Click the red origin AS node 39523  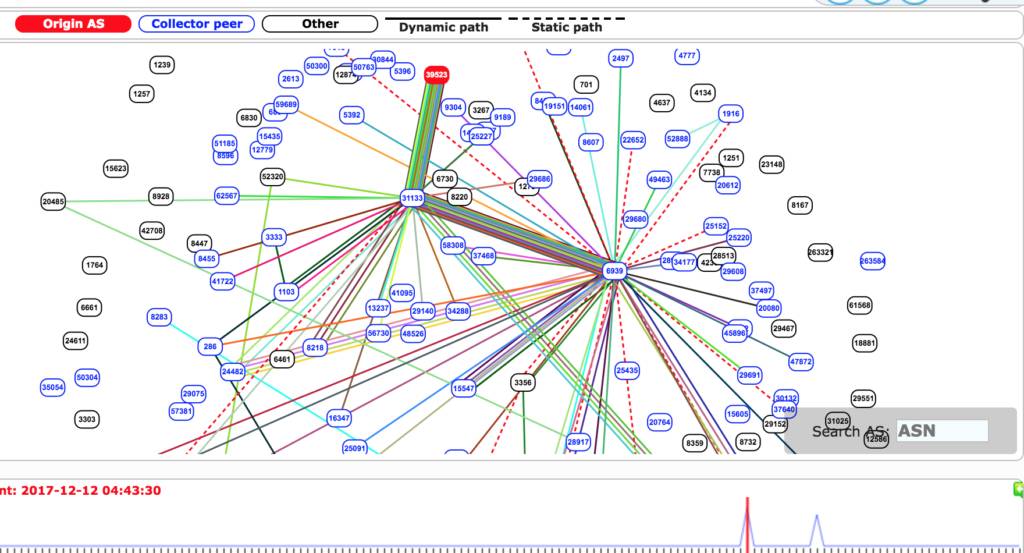point(436,74)
